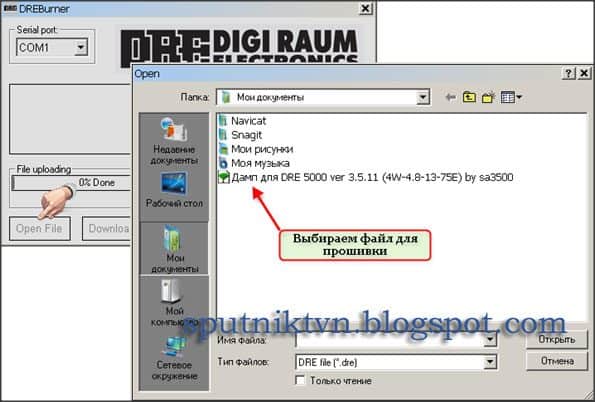Click the Open File button in DREBurner

click(x=40, y=229)
